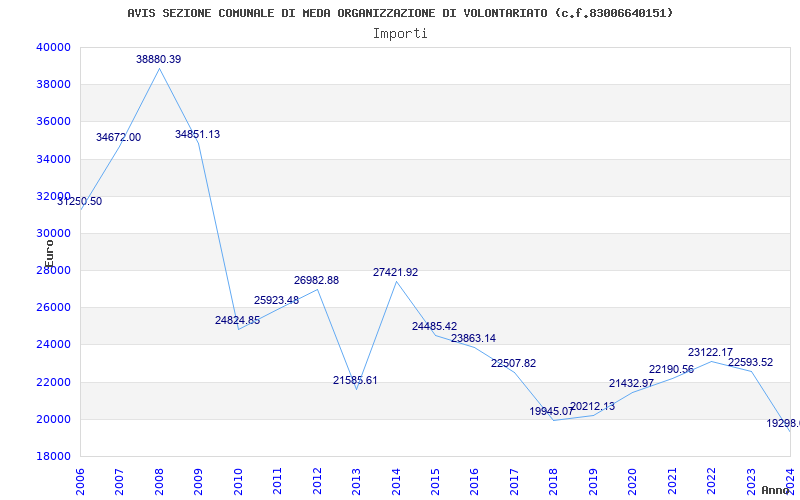Select data label 24824.85
Image resolution: width=800 pixels, height=500 pixels.
pos(237,320)
